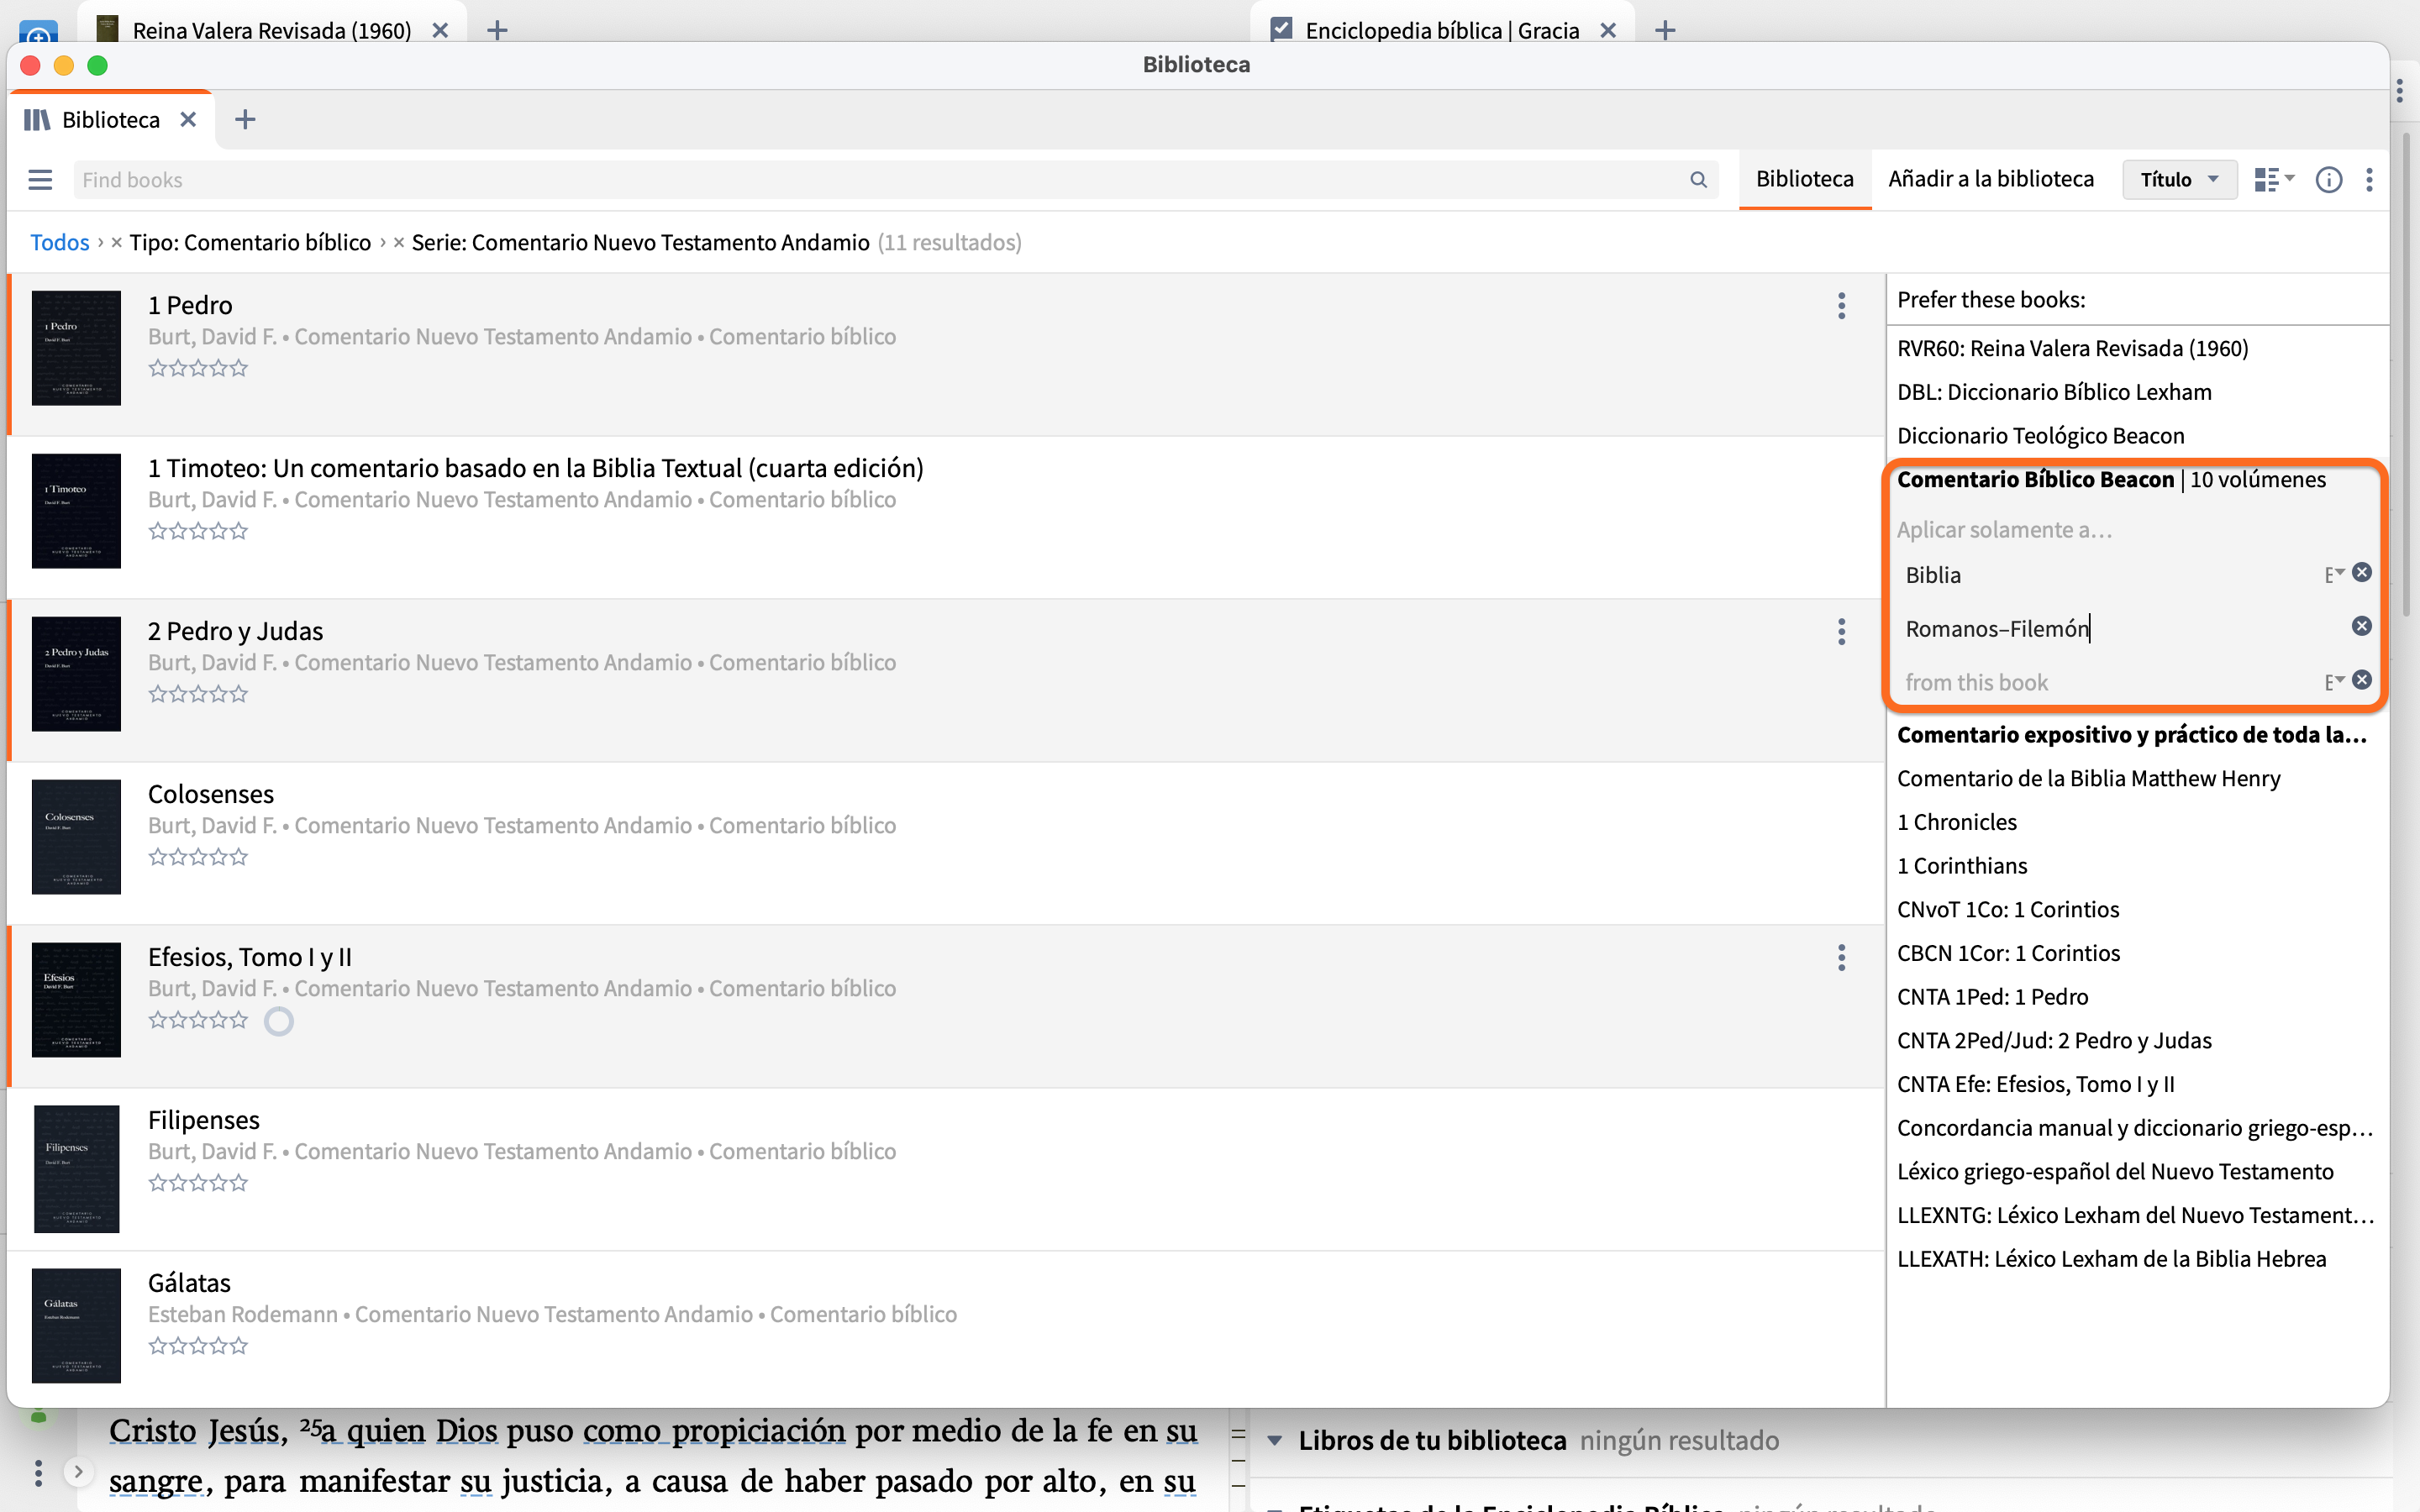This screenshot has width=2420, height=1512.
Task: Select Comentario expositivo y práctico entry
Action: coord(2132,735)
